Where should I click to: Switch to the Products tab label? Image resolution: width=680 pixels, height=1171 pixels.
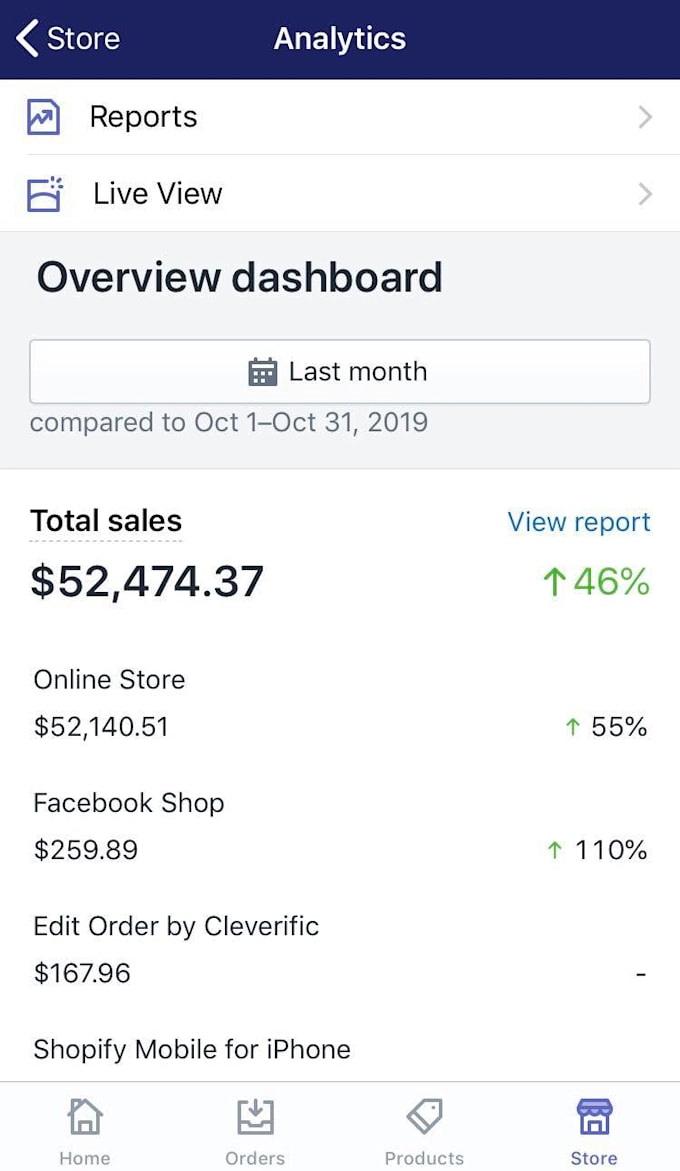[x=424, y=1158]
